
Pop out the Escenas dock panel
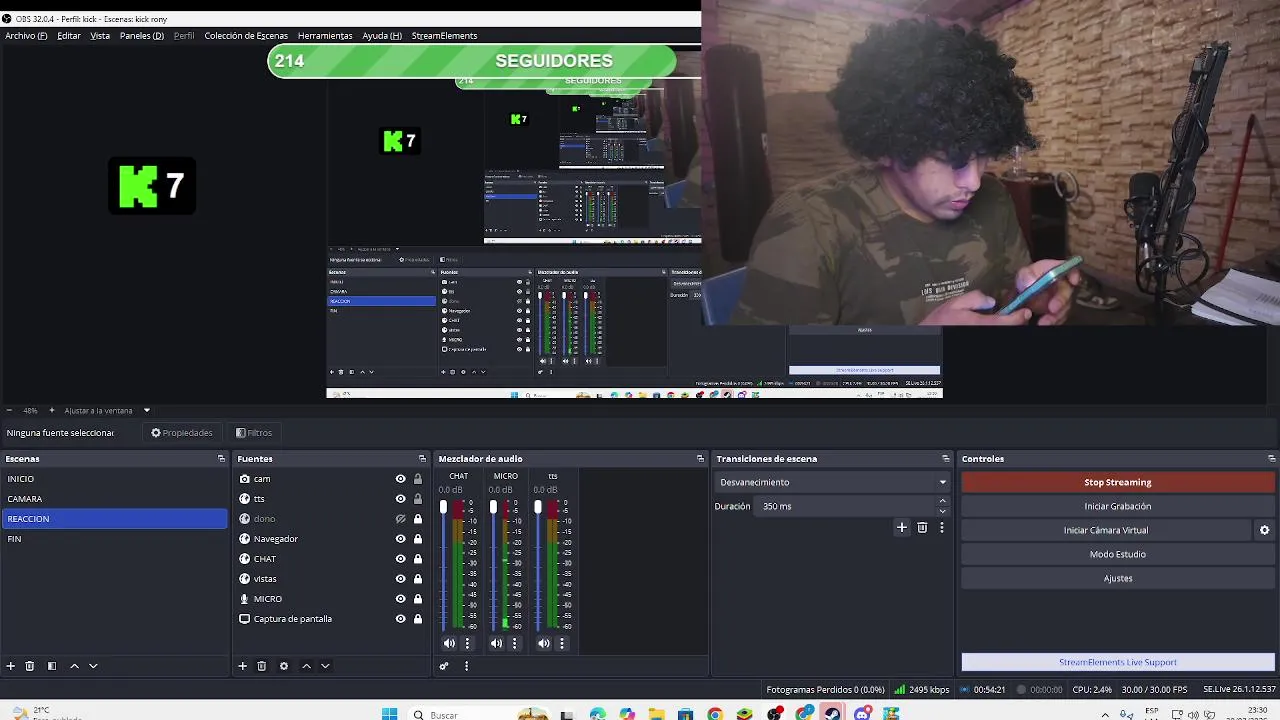(x=221, y=459)
